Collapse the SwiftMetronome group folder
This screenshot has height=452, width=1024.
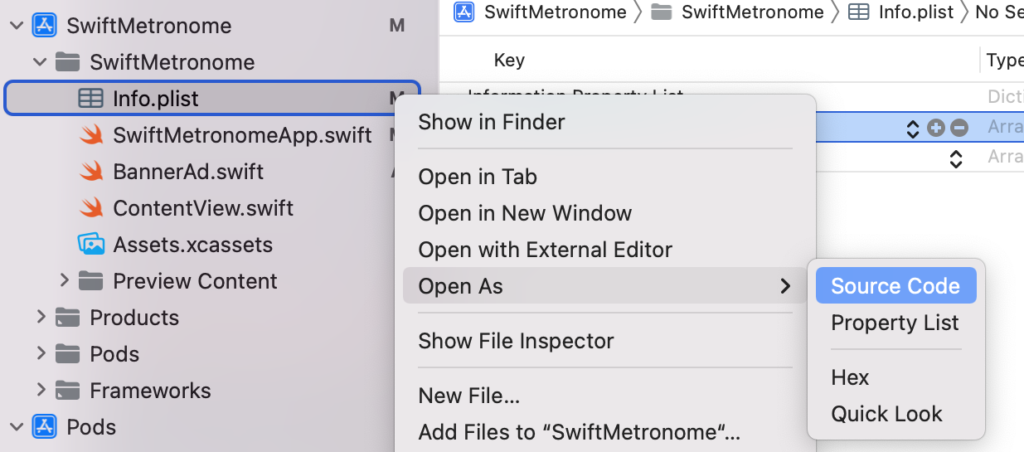click(40, 63)
